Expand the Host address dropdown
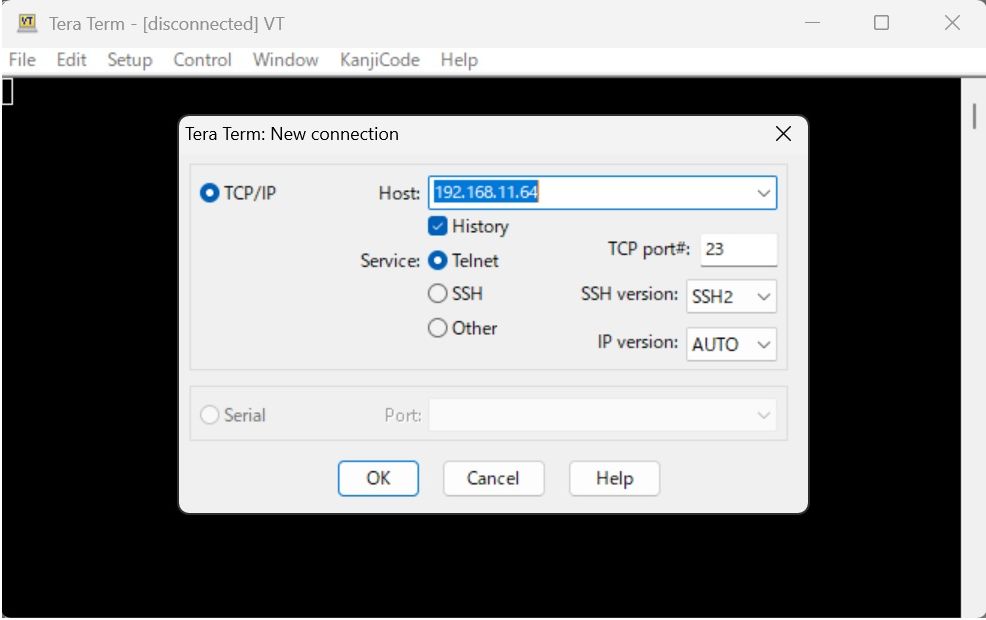This screenshot has height=620, width=986. 763,193
